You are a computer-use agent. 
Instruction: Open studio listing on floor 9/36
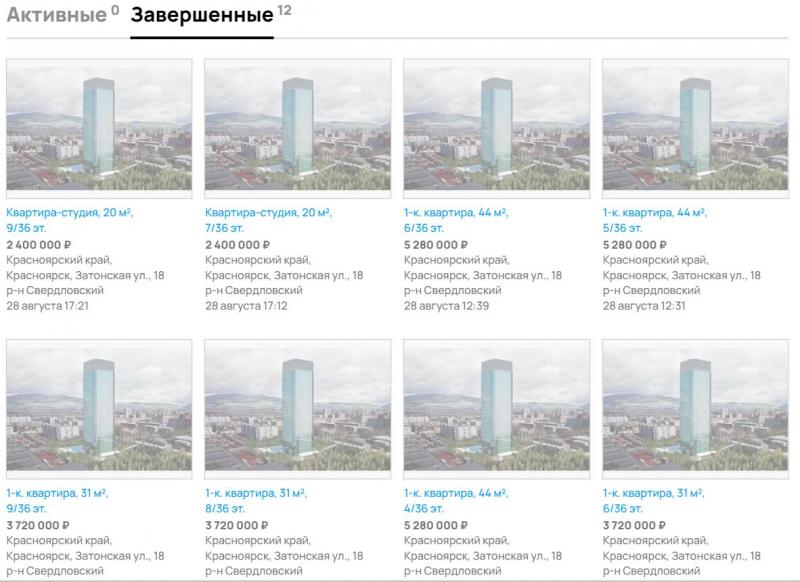pos(70,220)
